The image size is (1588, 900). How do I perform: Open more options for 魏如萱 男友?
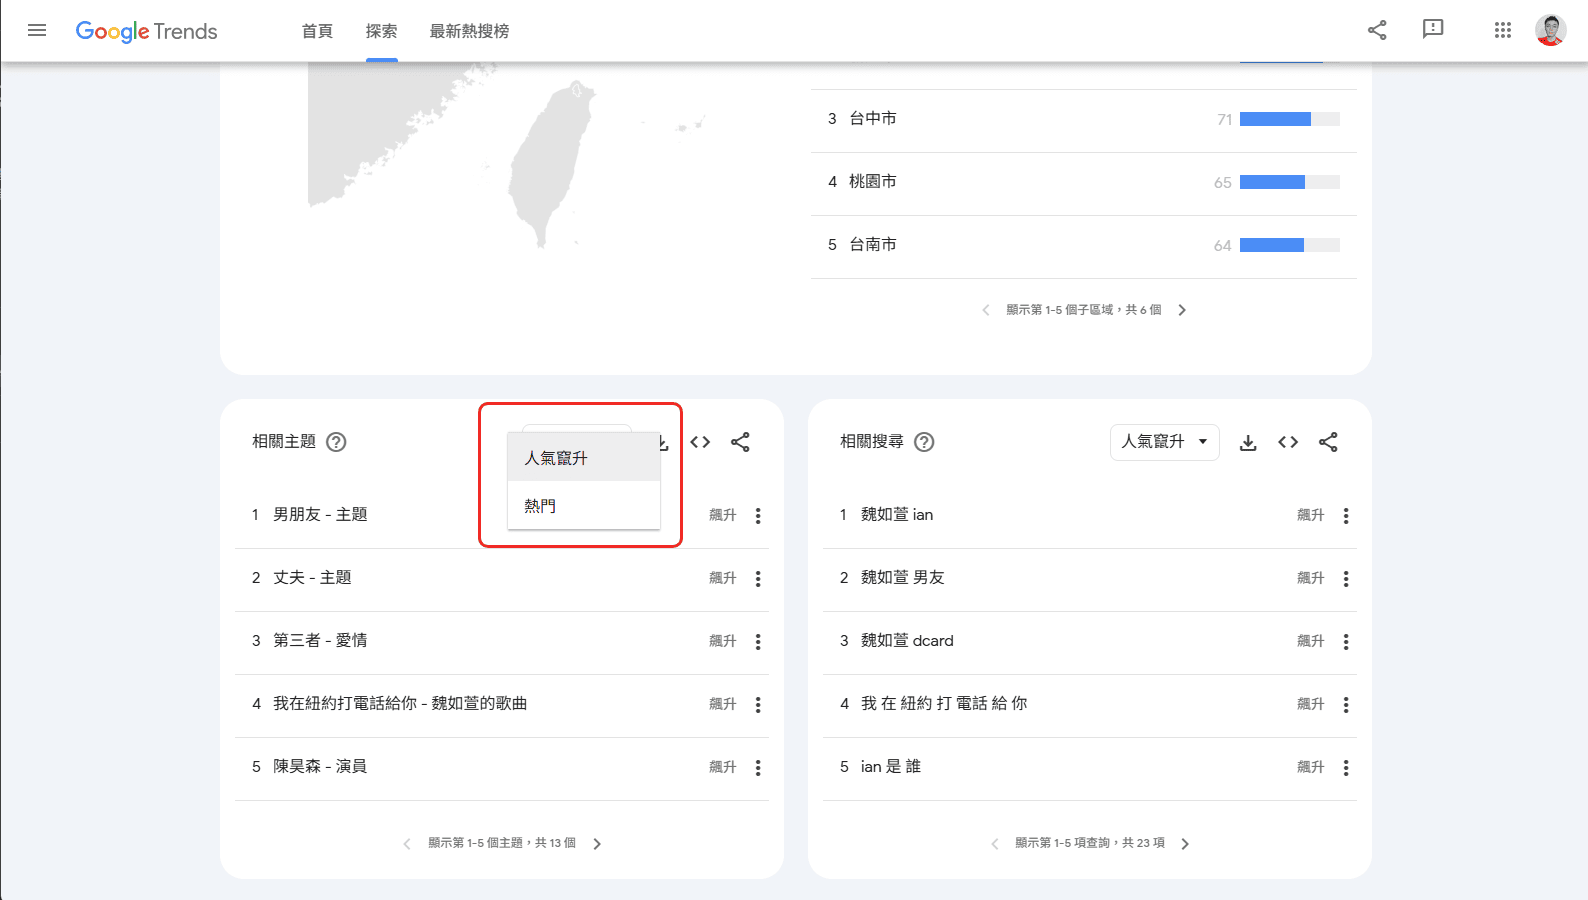[x=1346, y=579]
